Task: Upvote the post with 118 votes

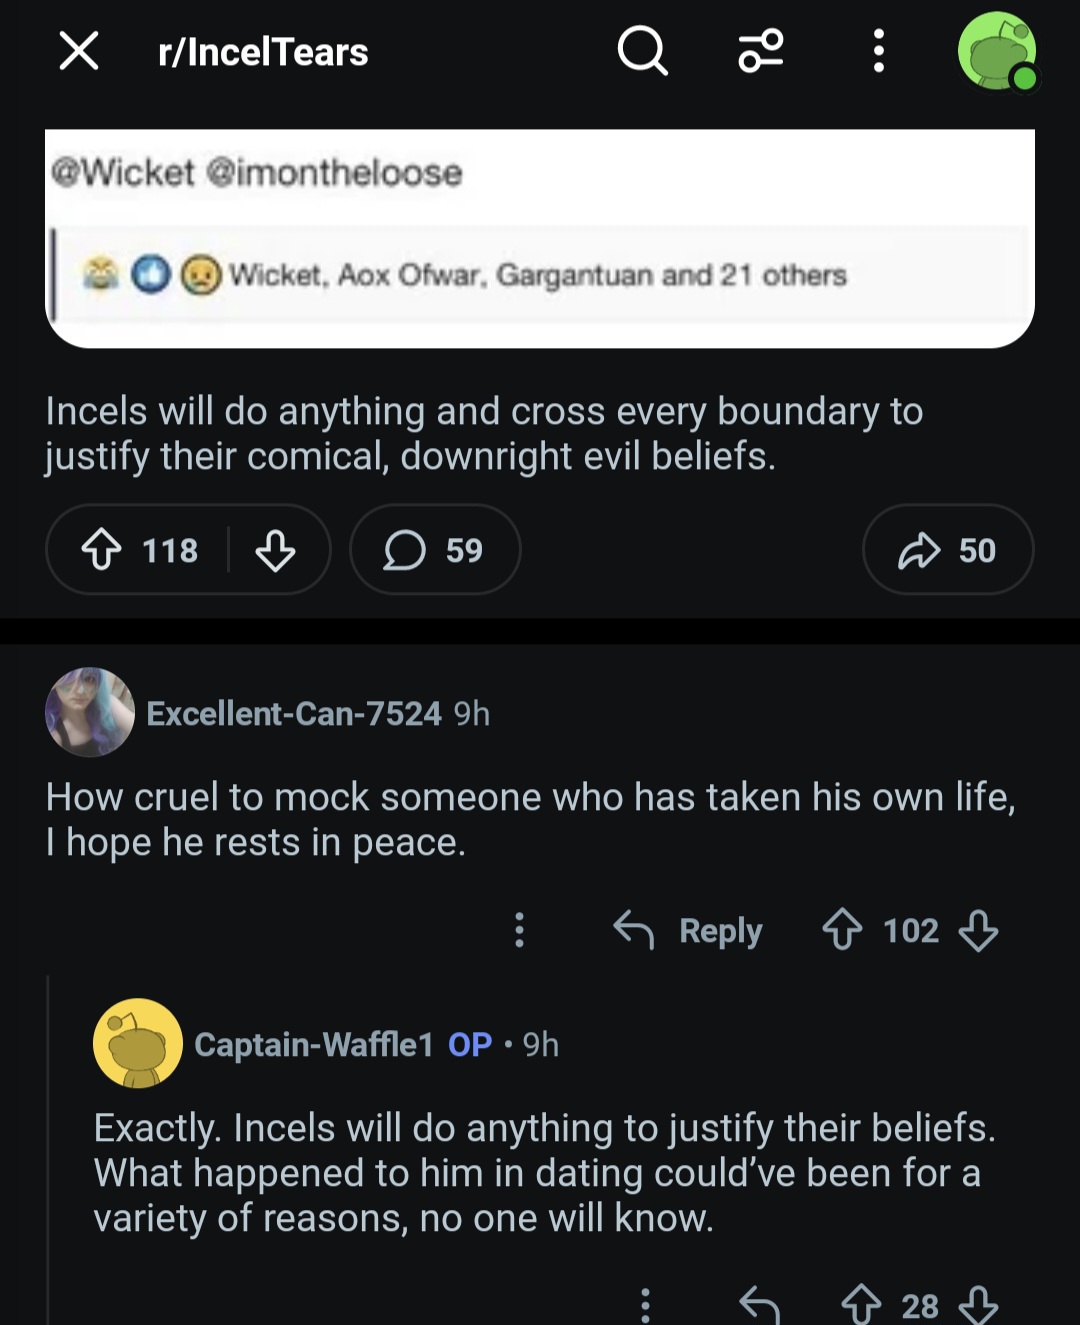Action: pos(102,550)
